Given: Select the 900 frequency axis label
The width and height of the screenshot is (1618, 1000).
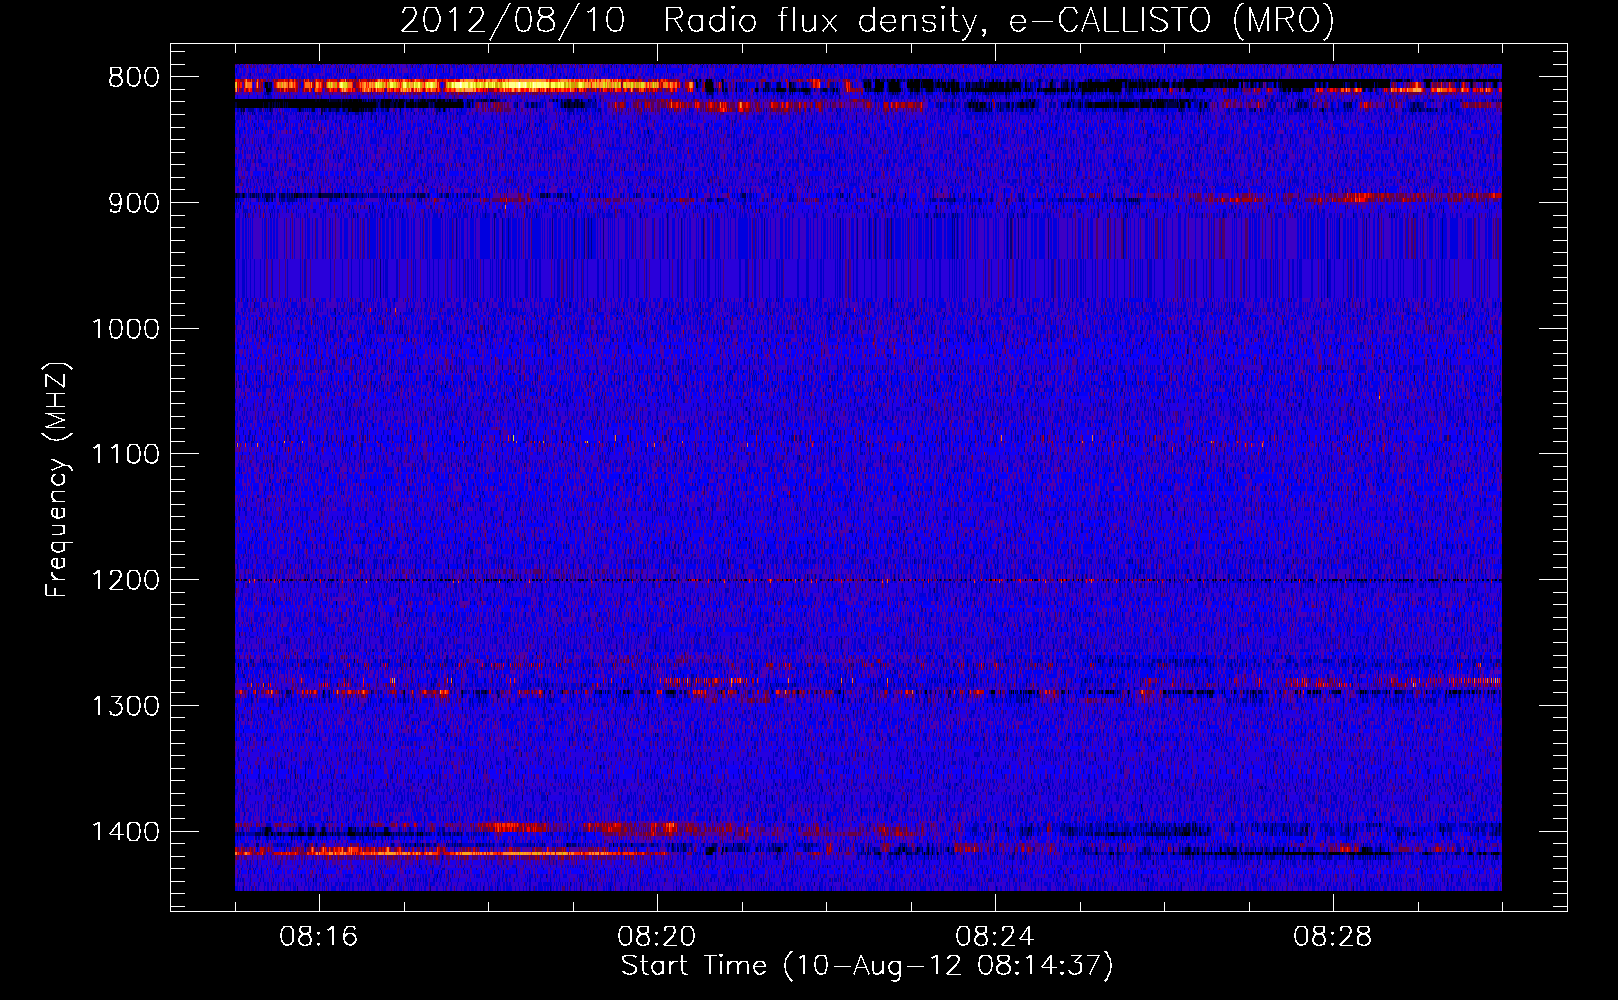Looking at the screenshot, I should (x=133, y=203).
